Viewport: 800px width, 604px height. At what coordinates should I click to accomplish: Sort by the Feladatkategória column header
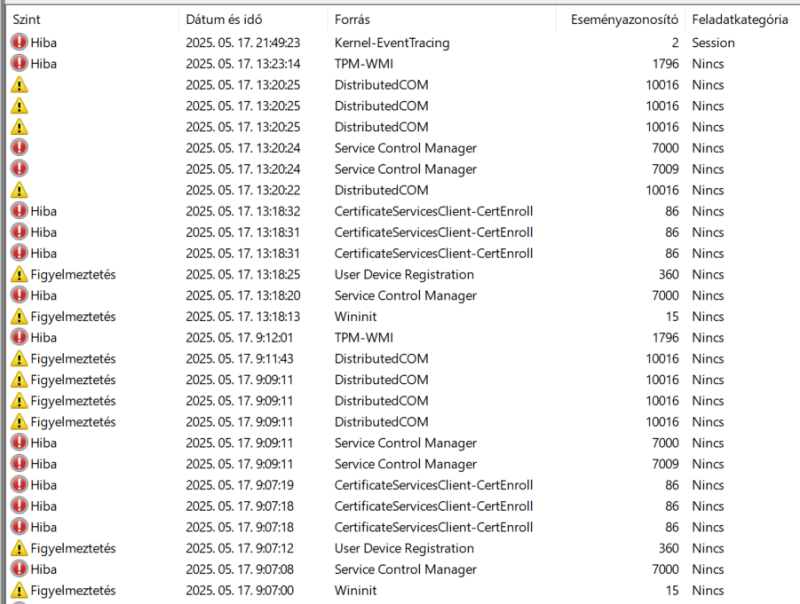coord(740,19)
